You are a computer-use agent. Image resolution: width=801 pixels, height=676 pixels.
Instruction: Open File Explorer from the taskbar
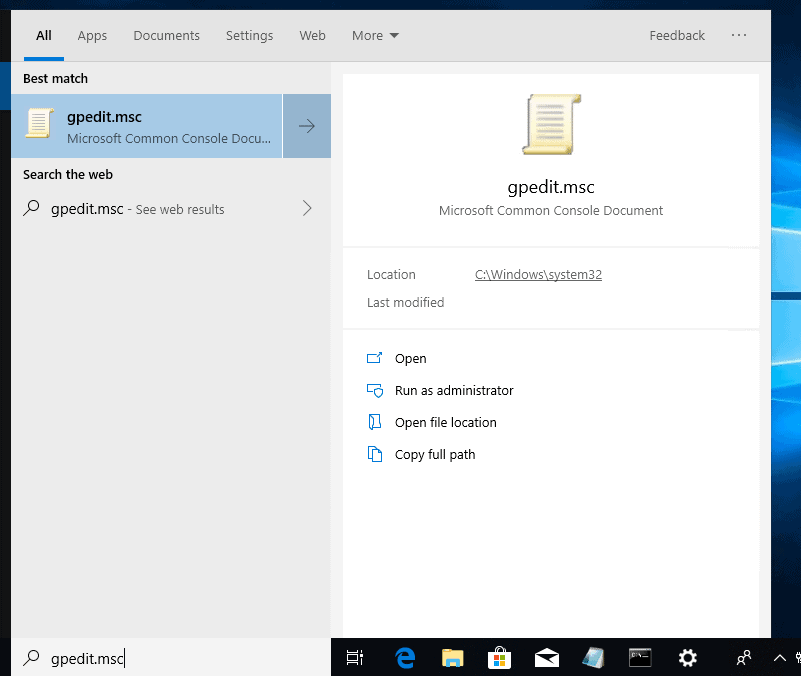[x=453, y=658]
